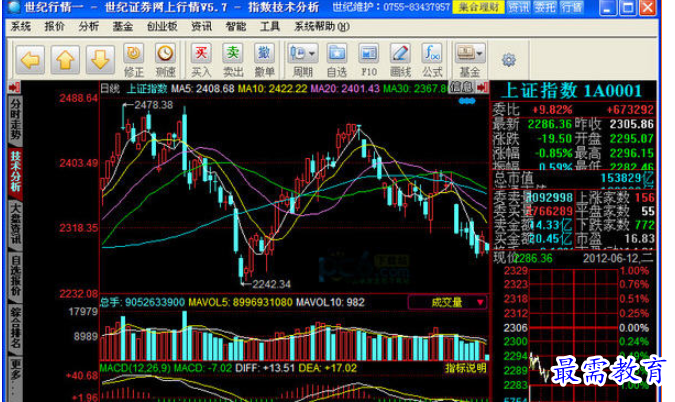The width and height of the screenshot is (675, 402).
Task: Click the DEA: +17.02 value
Action: [328, 368]
